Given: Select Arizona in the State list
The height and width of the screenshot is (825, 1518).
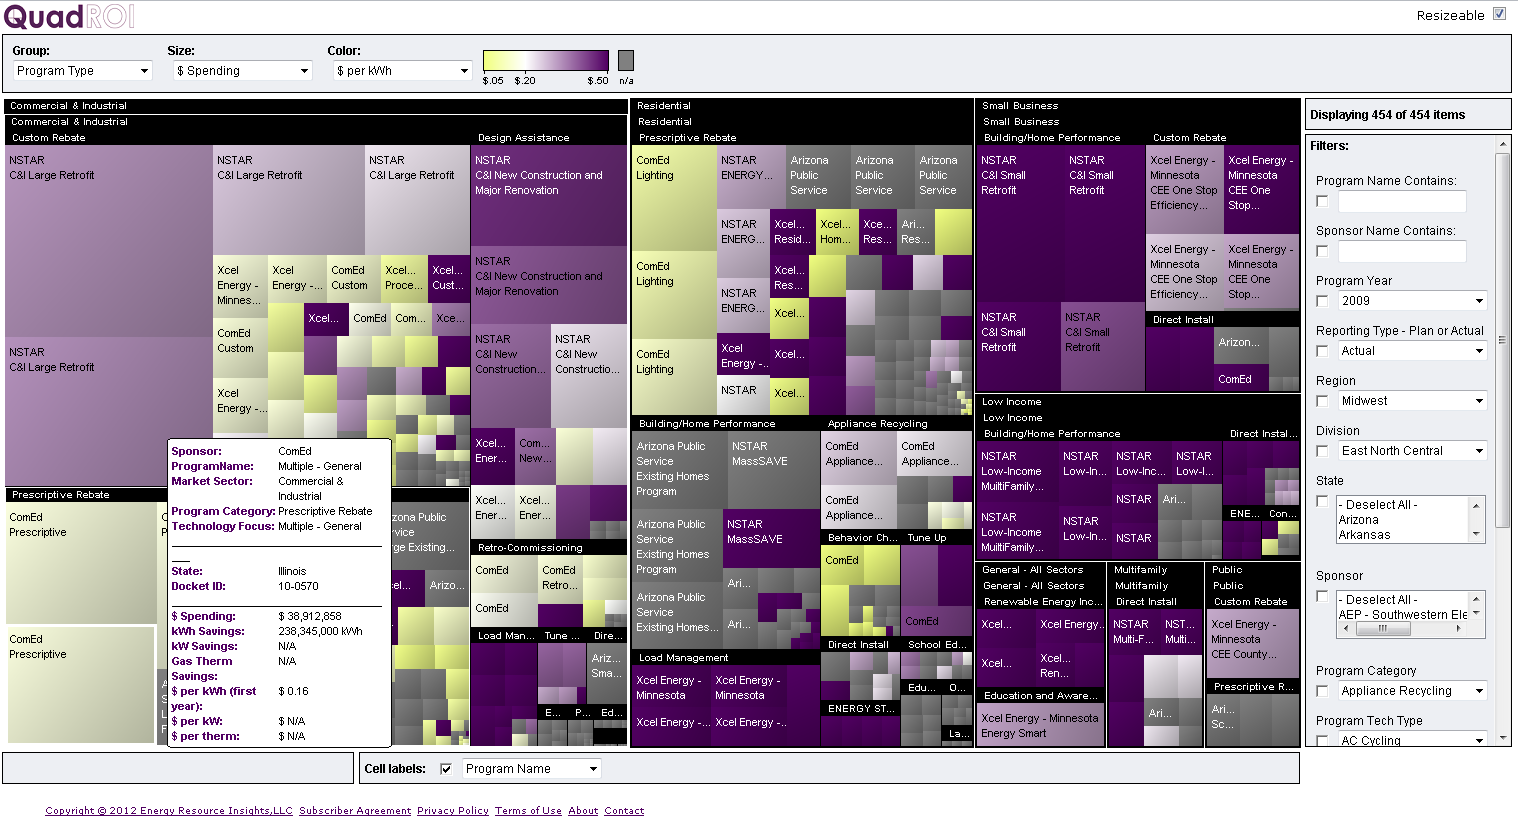Looking at the screenshot, I should (1358, 520).
